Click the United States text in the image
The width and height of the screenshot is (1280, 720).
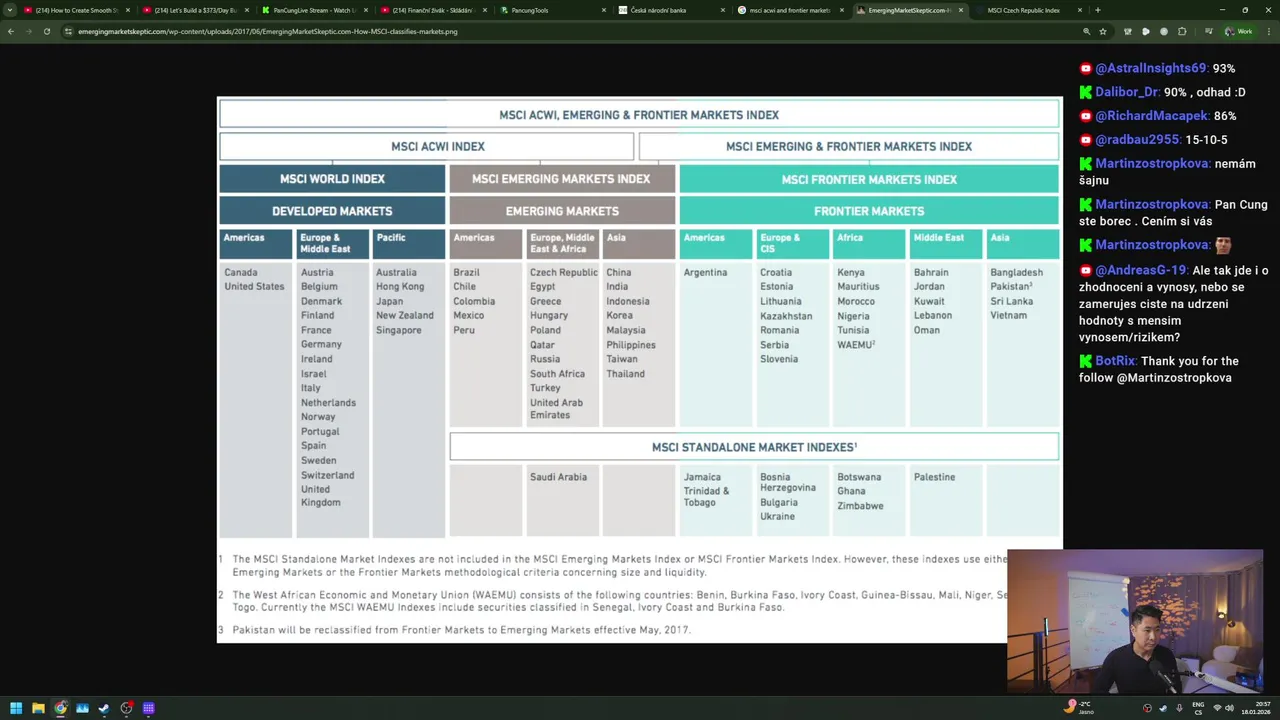click(x=254, y=286)
